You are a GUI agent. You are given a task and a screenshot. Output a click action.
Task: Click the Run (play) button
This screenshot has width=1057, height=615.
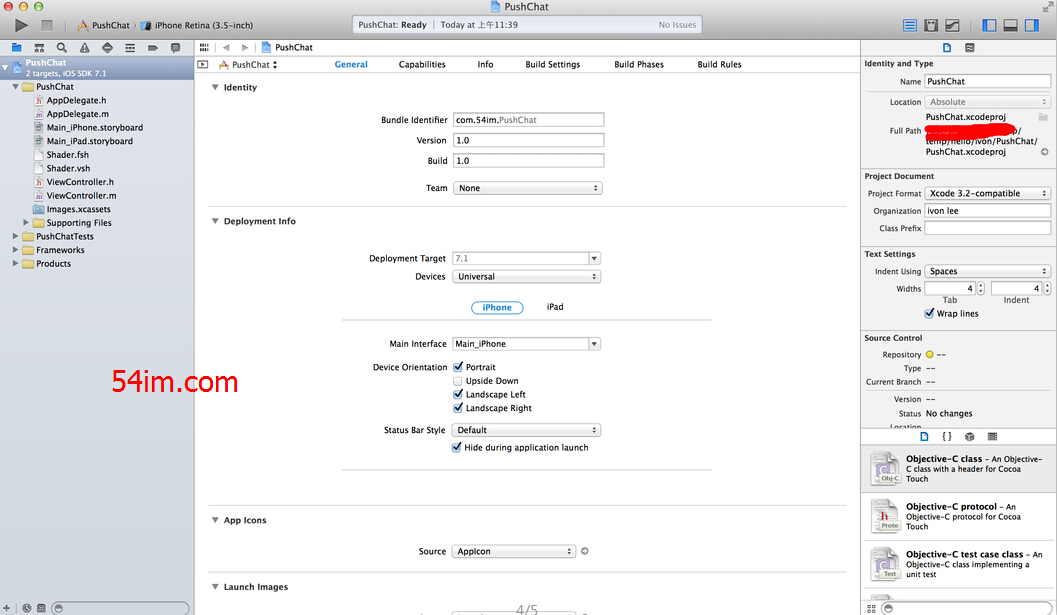tap(21, 25)
